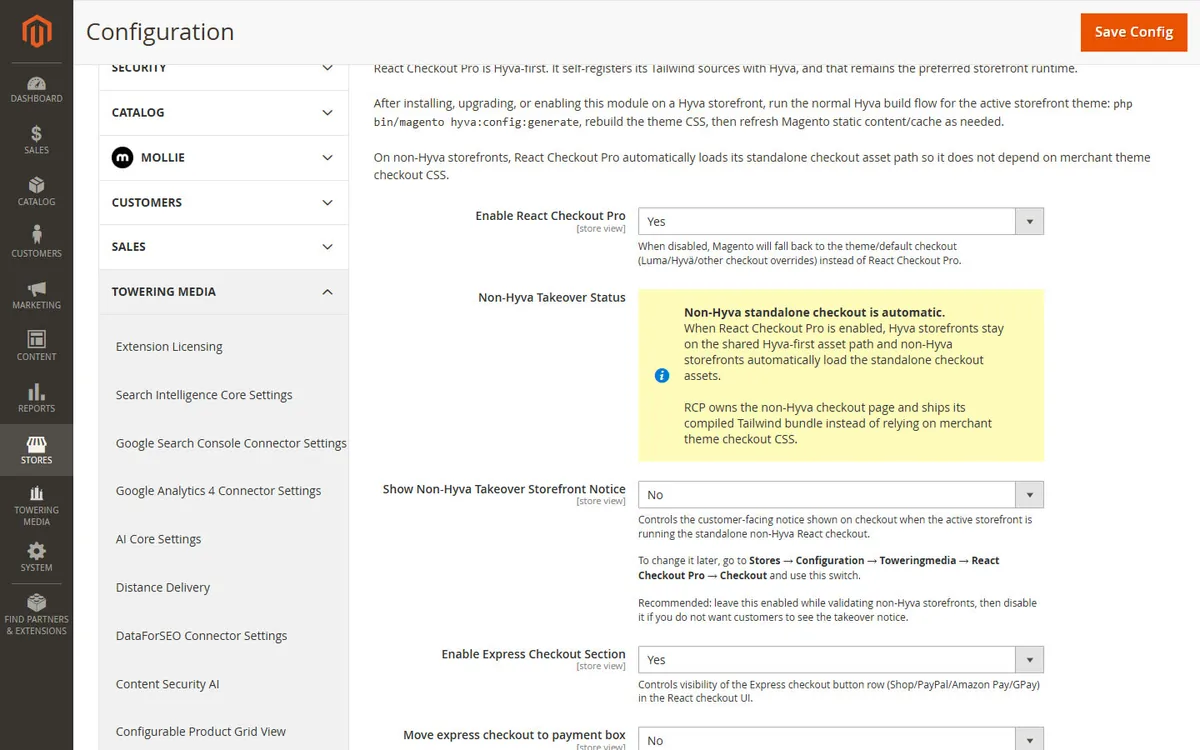The width and height of the screenshot is (1200, 750).
Task: Click the Save Config button
Action: point(1134,32)
